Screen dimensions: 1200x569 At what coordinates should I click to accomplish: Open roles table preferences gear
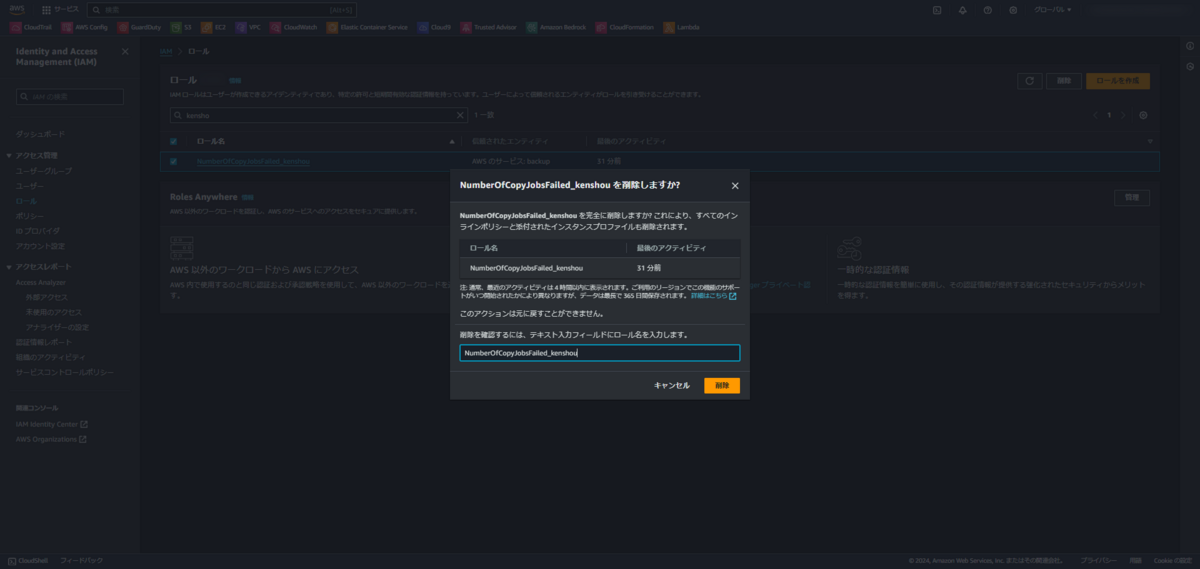tap(1143, 115)
